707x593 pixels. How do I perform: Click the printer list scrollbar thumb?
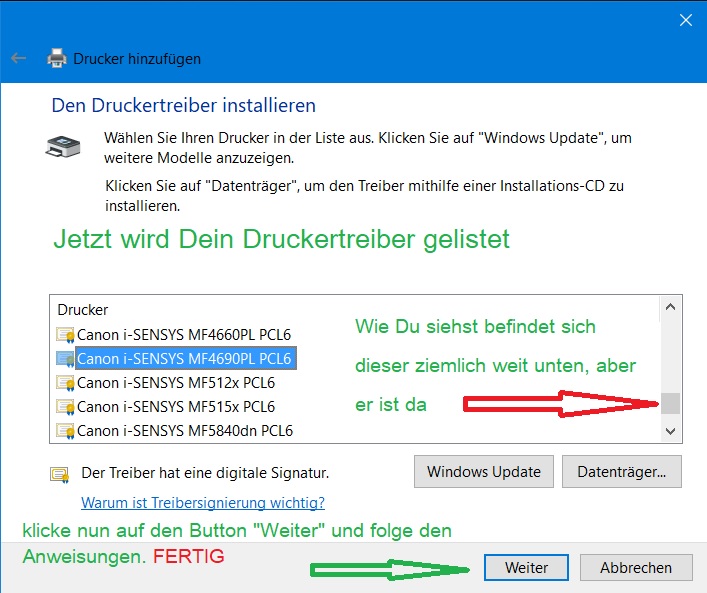670,403
